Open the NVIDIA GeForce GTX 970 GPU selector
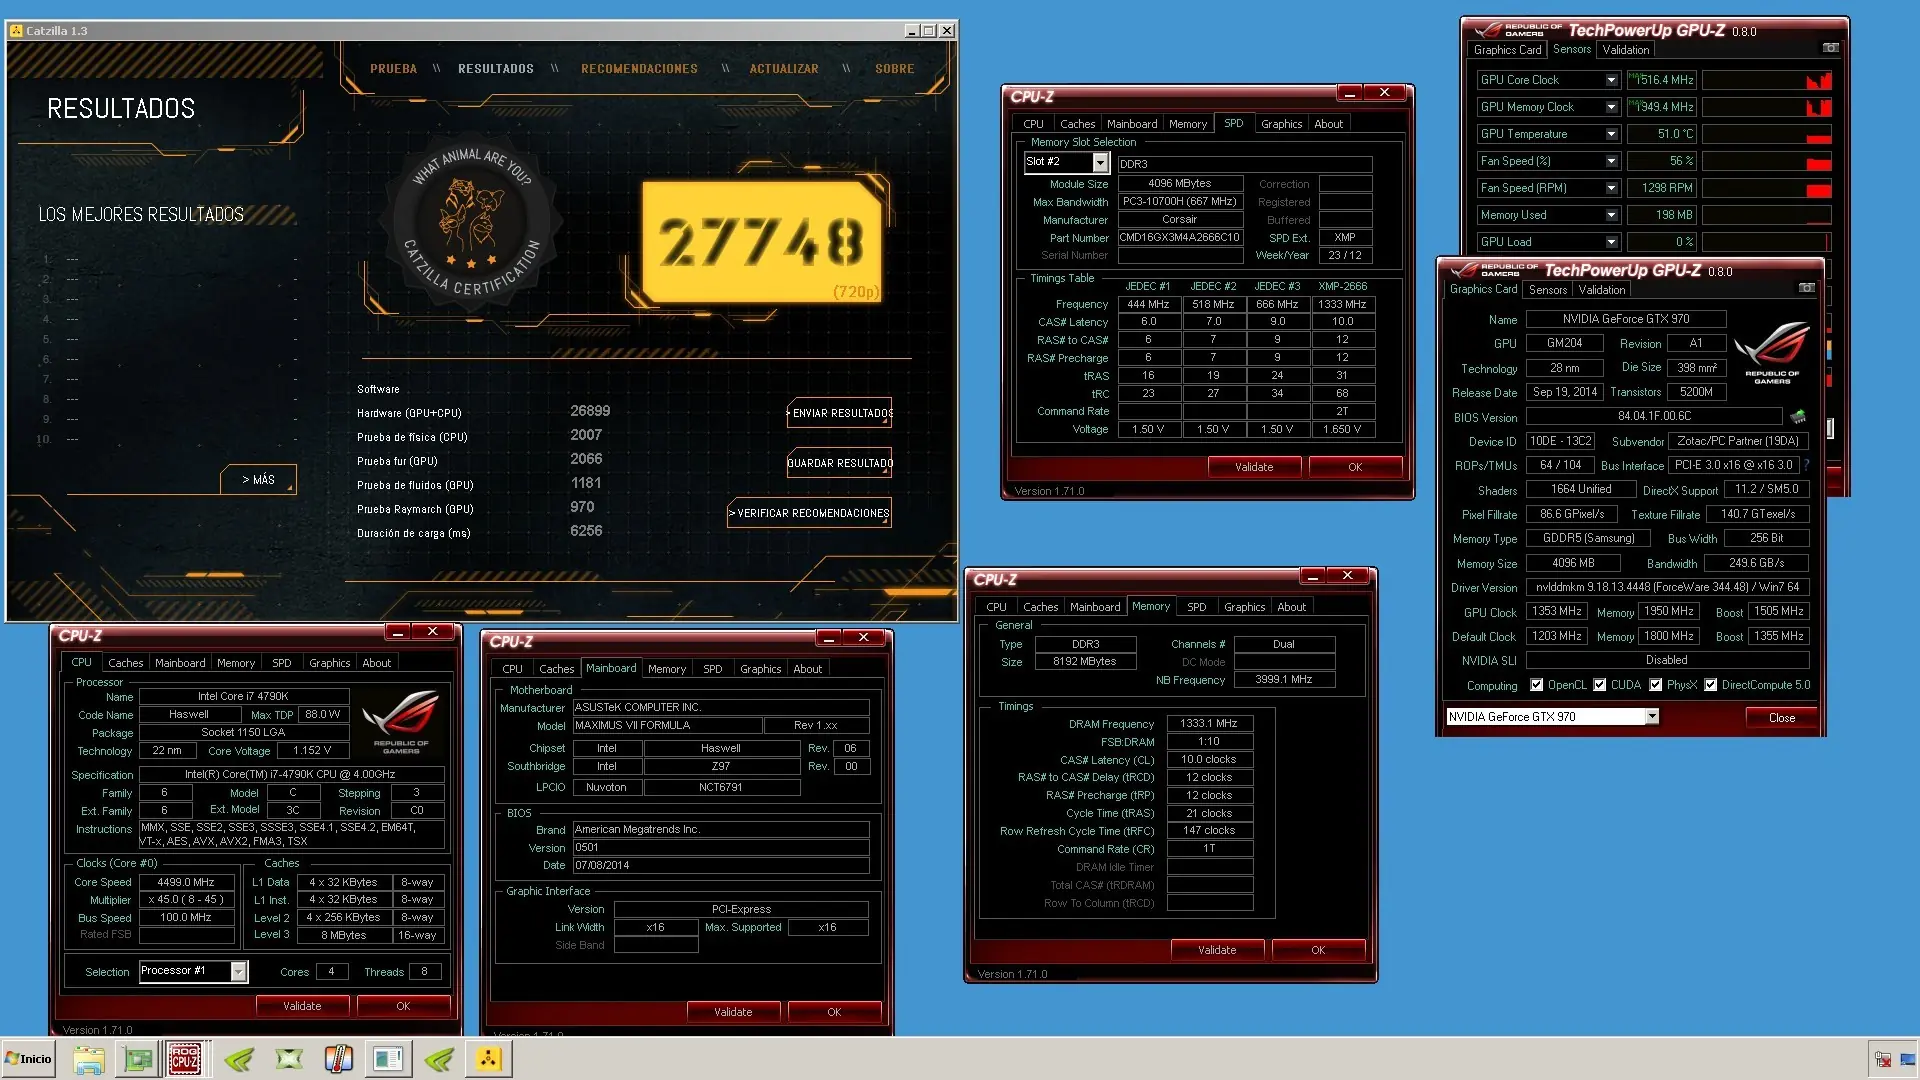The width and height of the screenshot is (1920, 1080). tap(1652, 716)
